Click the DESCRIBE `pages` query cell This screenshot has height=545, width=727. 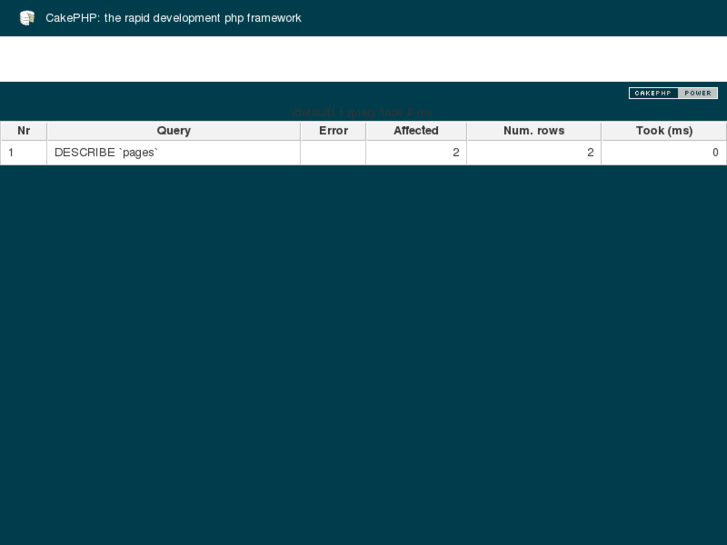(174, 153)
